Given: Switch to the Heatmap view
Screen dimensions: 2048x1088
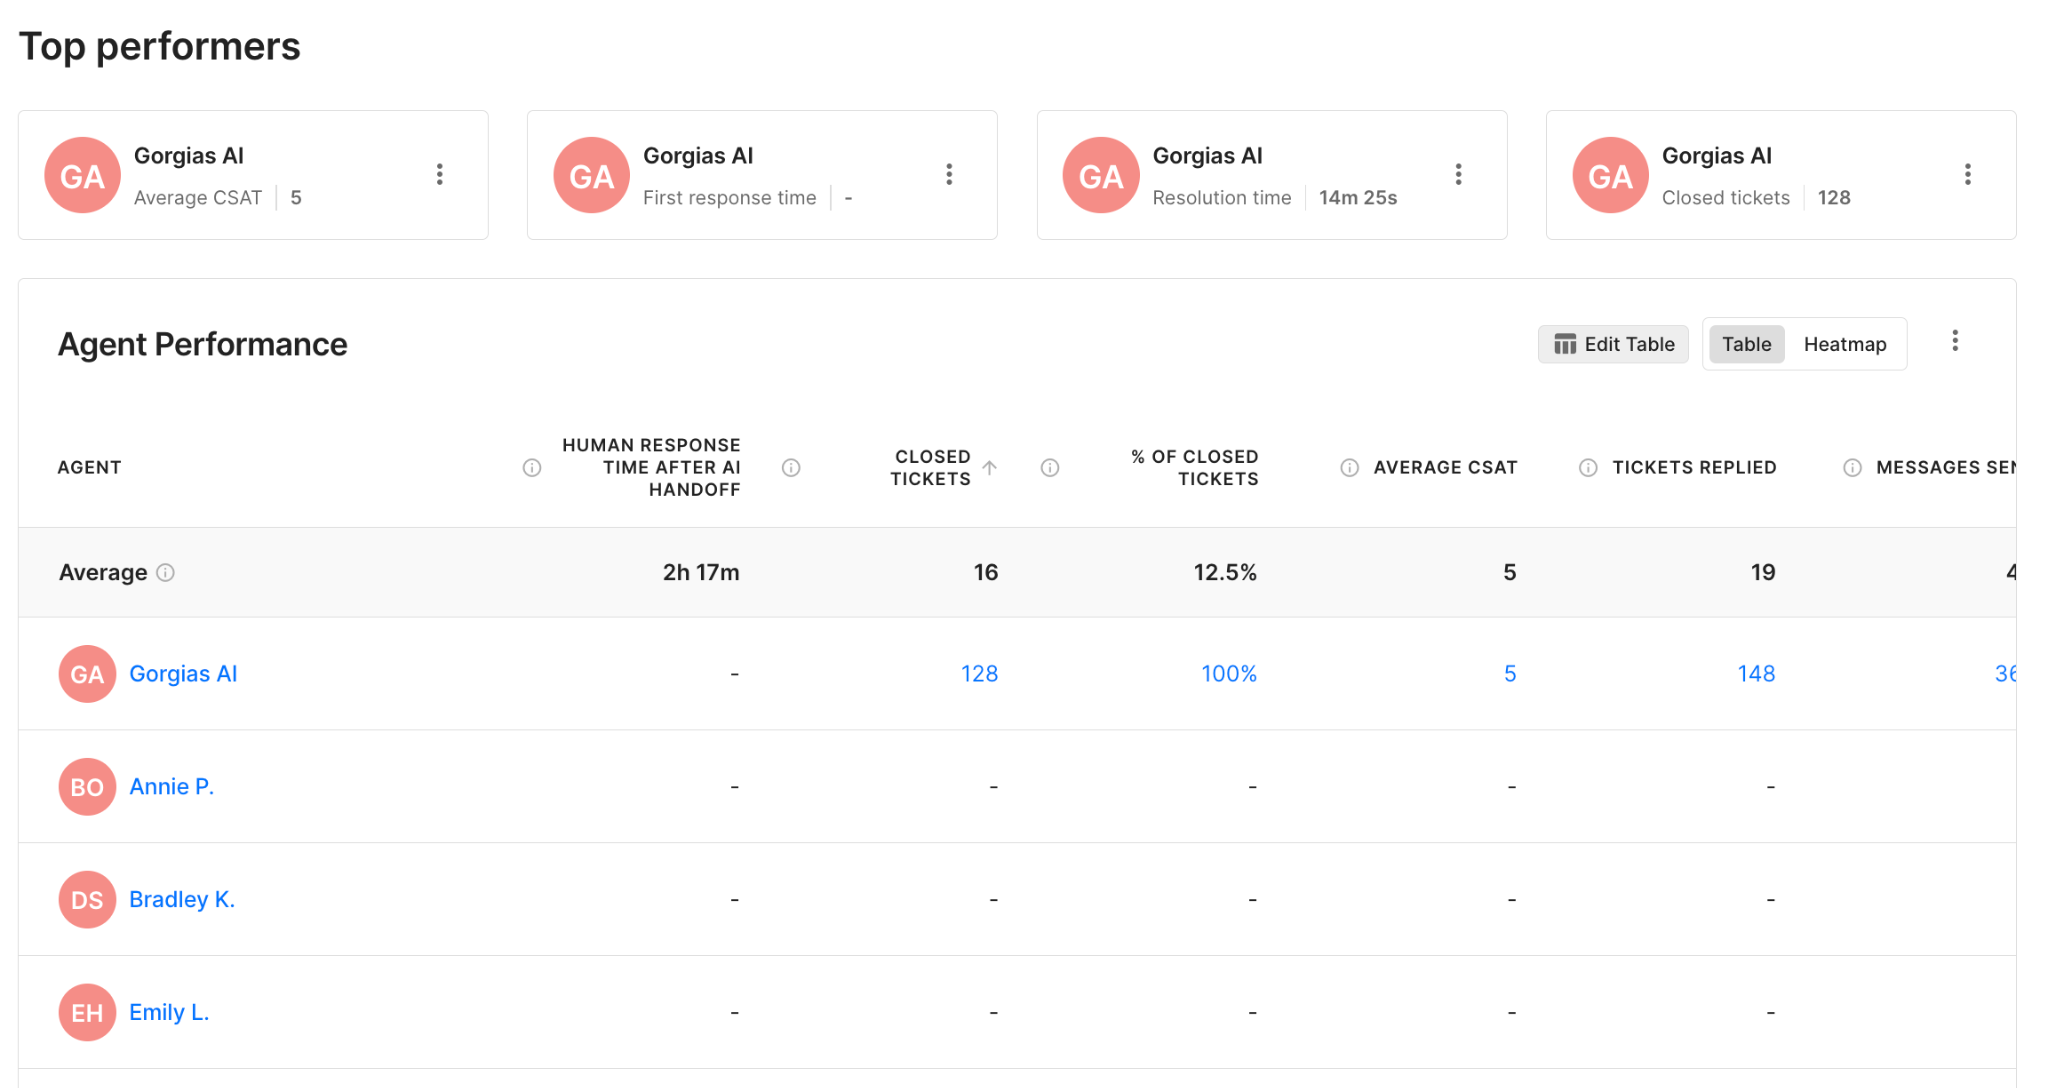Looking at the screenshot, I should [x=1845, y=344].
